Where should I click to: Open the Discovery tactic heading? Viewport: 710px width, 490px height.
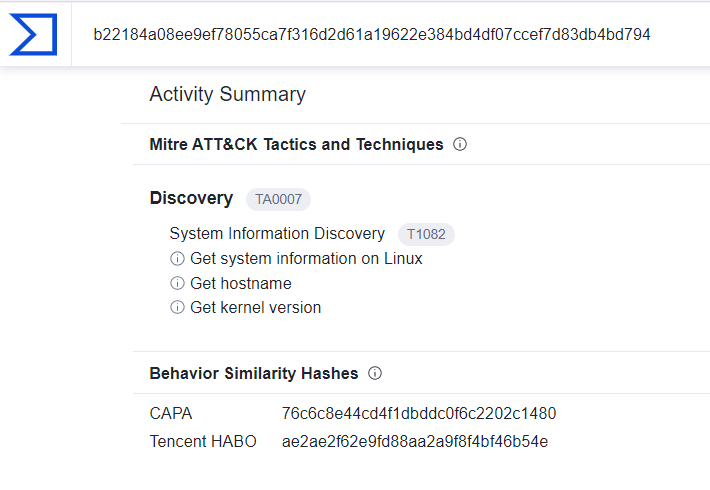[191, 198]
